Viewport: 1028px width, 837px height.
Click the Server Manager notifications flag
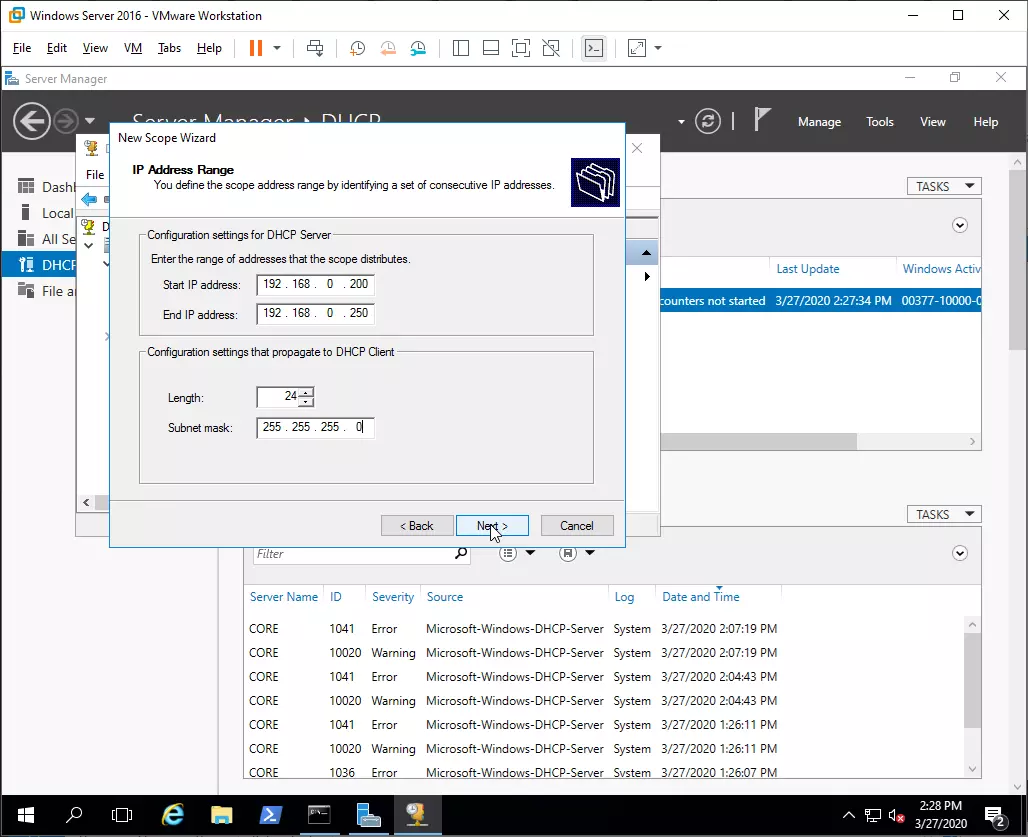[x=761, y=120]
